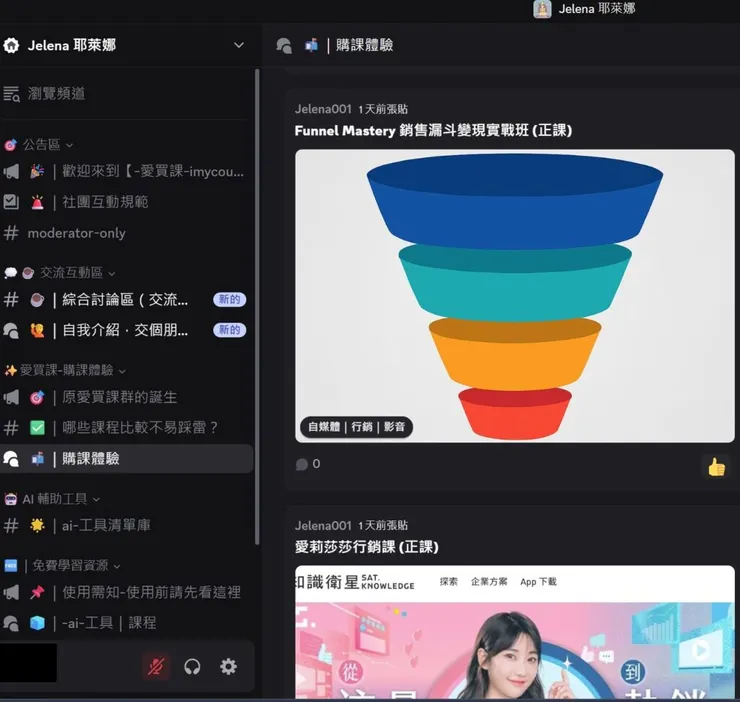Click the rules checklist icon beside 社團互動規範

(11, 202)
